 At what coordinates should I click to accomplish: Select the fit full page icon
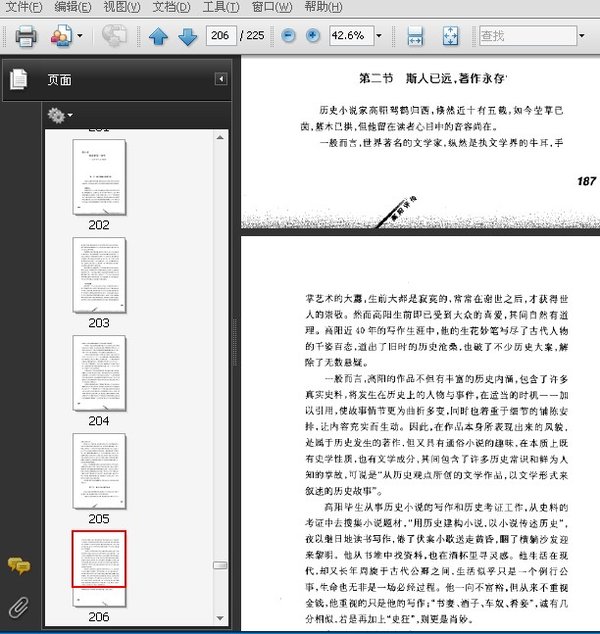pos(450,36)
